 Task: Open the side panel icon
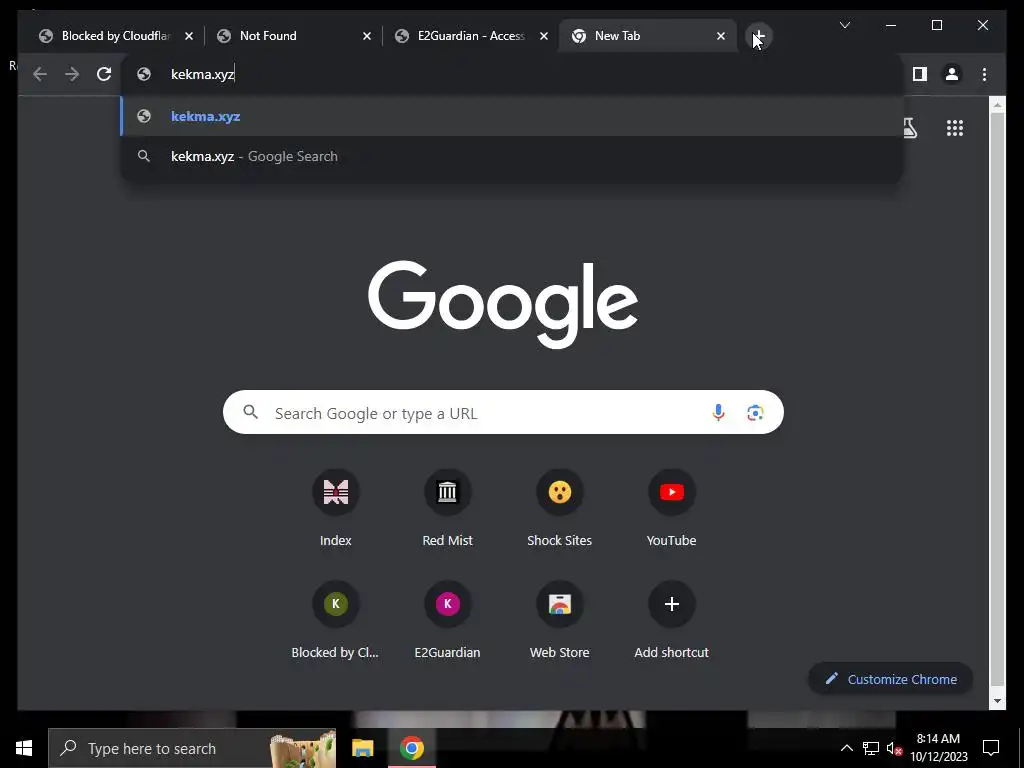coord(920,74)
